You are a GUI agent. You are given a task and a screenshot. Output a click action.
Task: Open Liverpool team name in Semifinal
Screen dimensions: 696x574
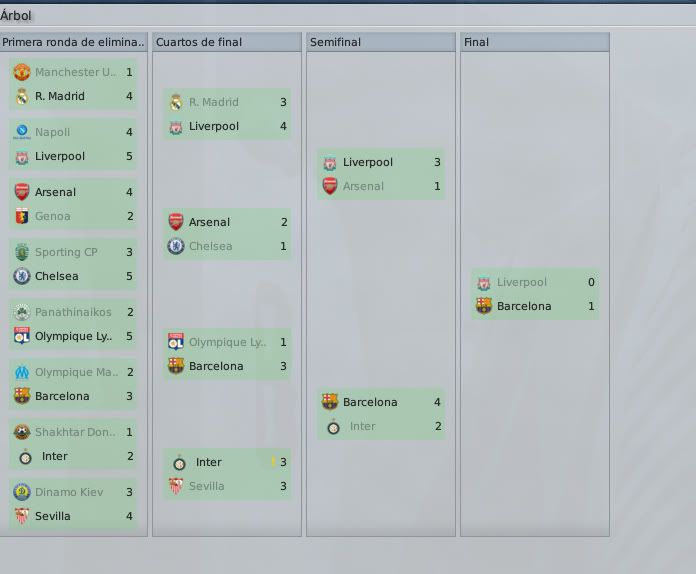tap(368, 162)
